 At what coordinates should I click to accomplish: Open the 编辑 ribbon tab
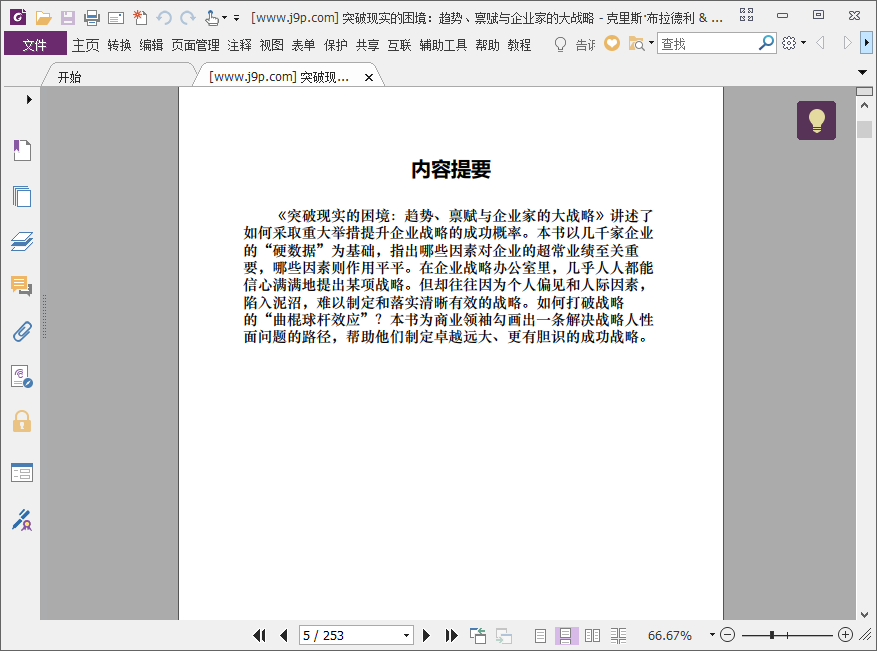click(151, 45)
